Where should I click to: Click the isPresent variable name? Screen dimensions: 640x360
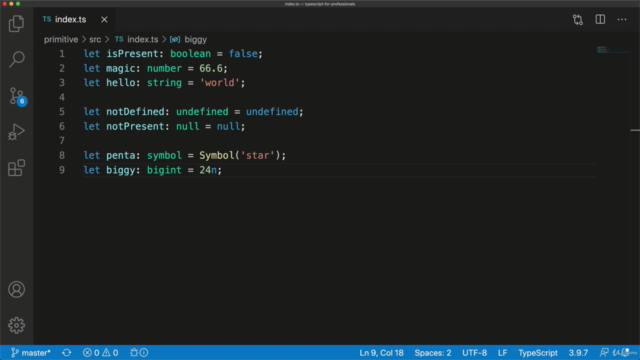pyautogui.click(x=132, y=54)
